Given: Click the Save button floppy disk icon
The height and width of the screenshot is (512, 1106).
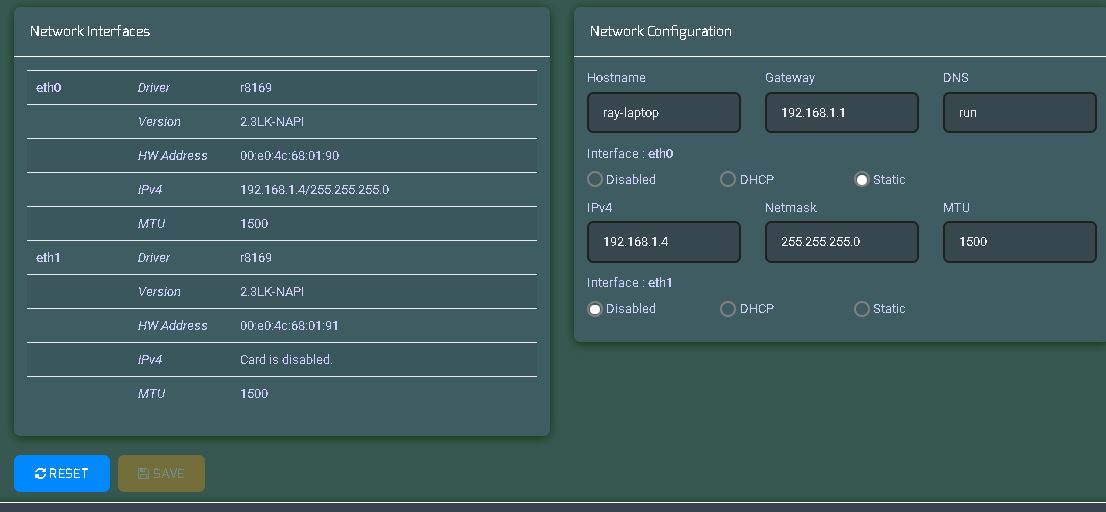Looking at the screenshot, I should click(x=143, y=473).
